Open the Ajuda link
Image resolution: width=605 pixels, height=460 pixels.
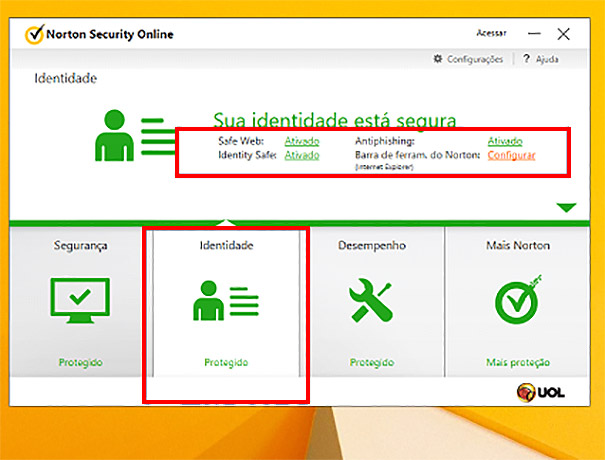click(x=547, y=59)
